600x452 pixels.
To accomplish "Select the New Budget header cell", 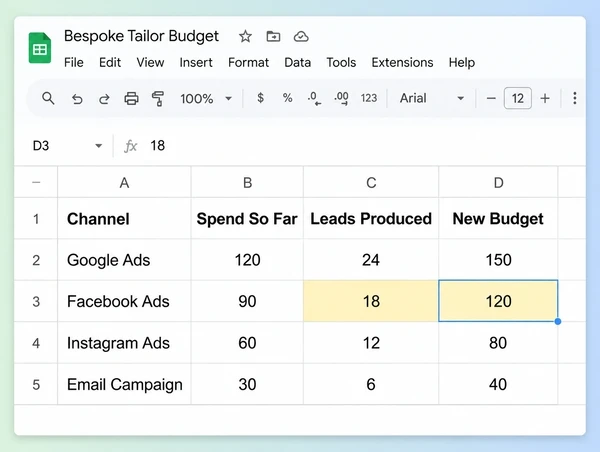I will 498,219.
